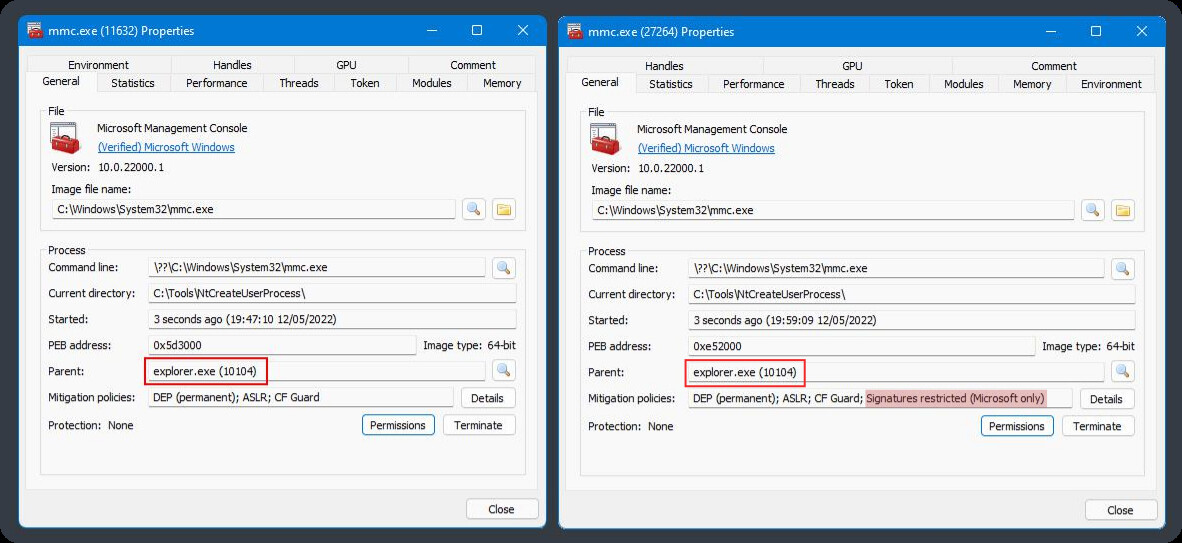
Task: Click Signatures restricted mitigation policies field
Action: pyautogui.click(x=880, y=397)
